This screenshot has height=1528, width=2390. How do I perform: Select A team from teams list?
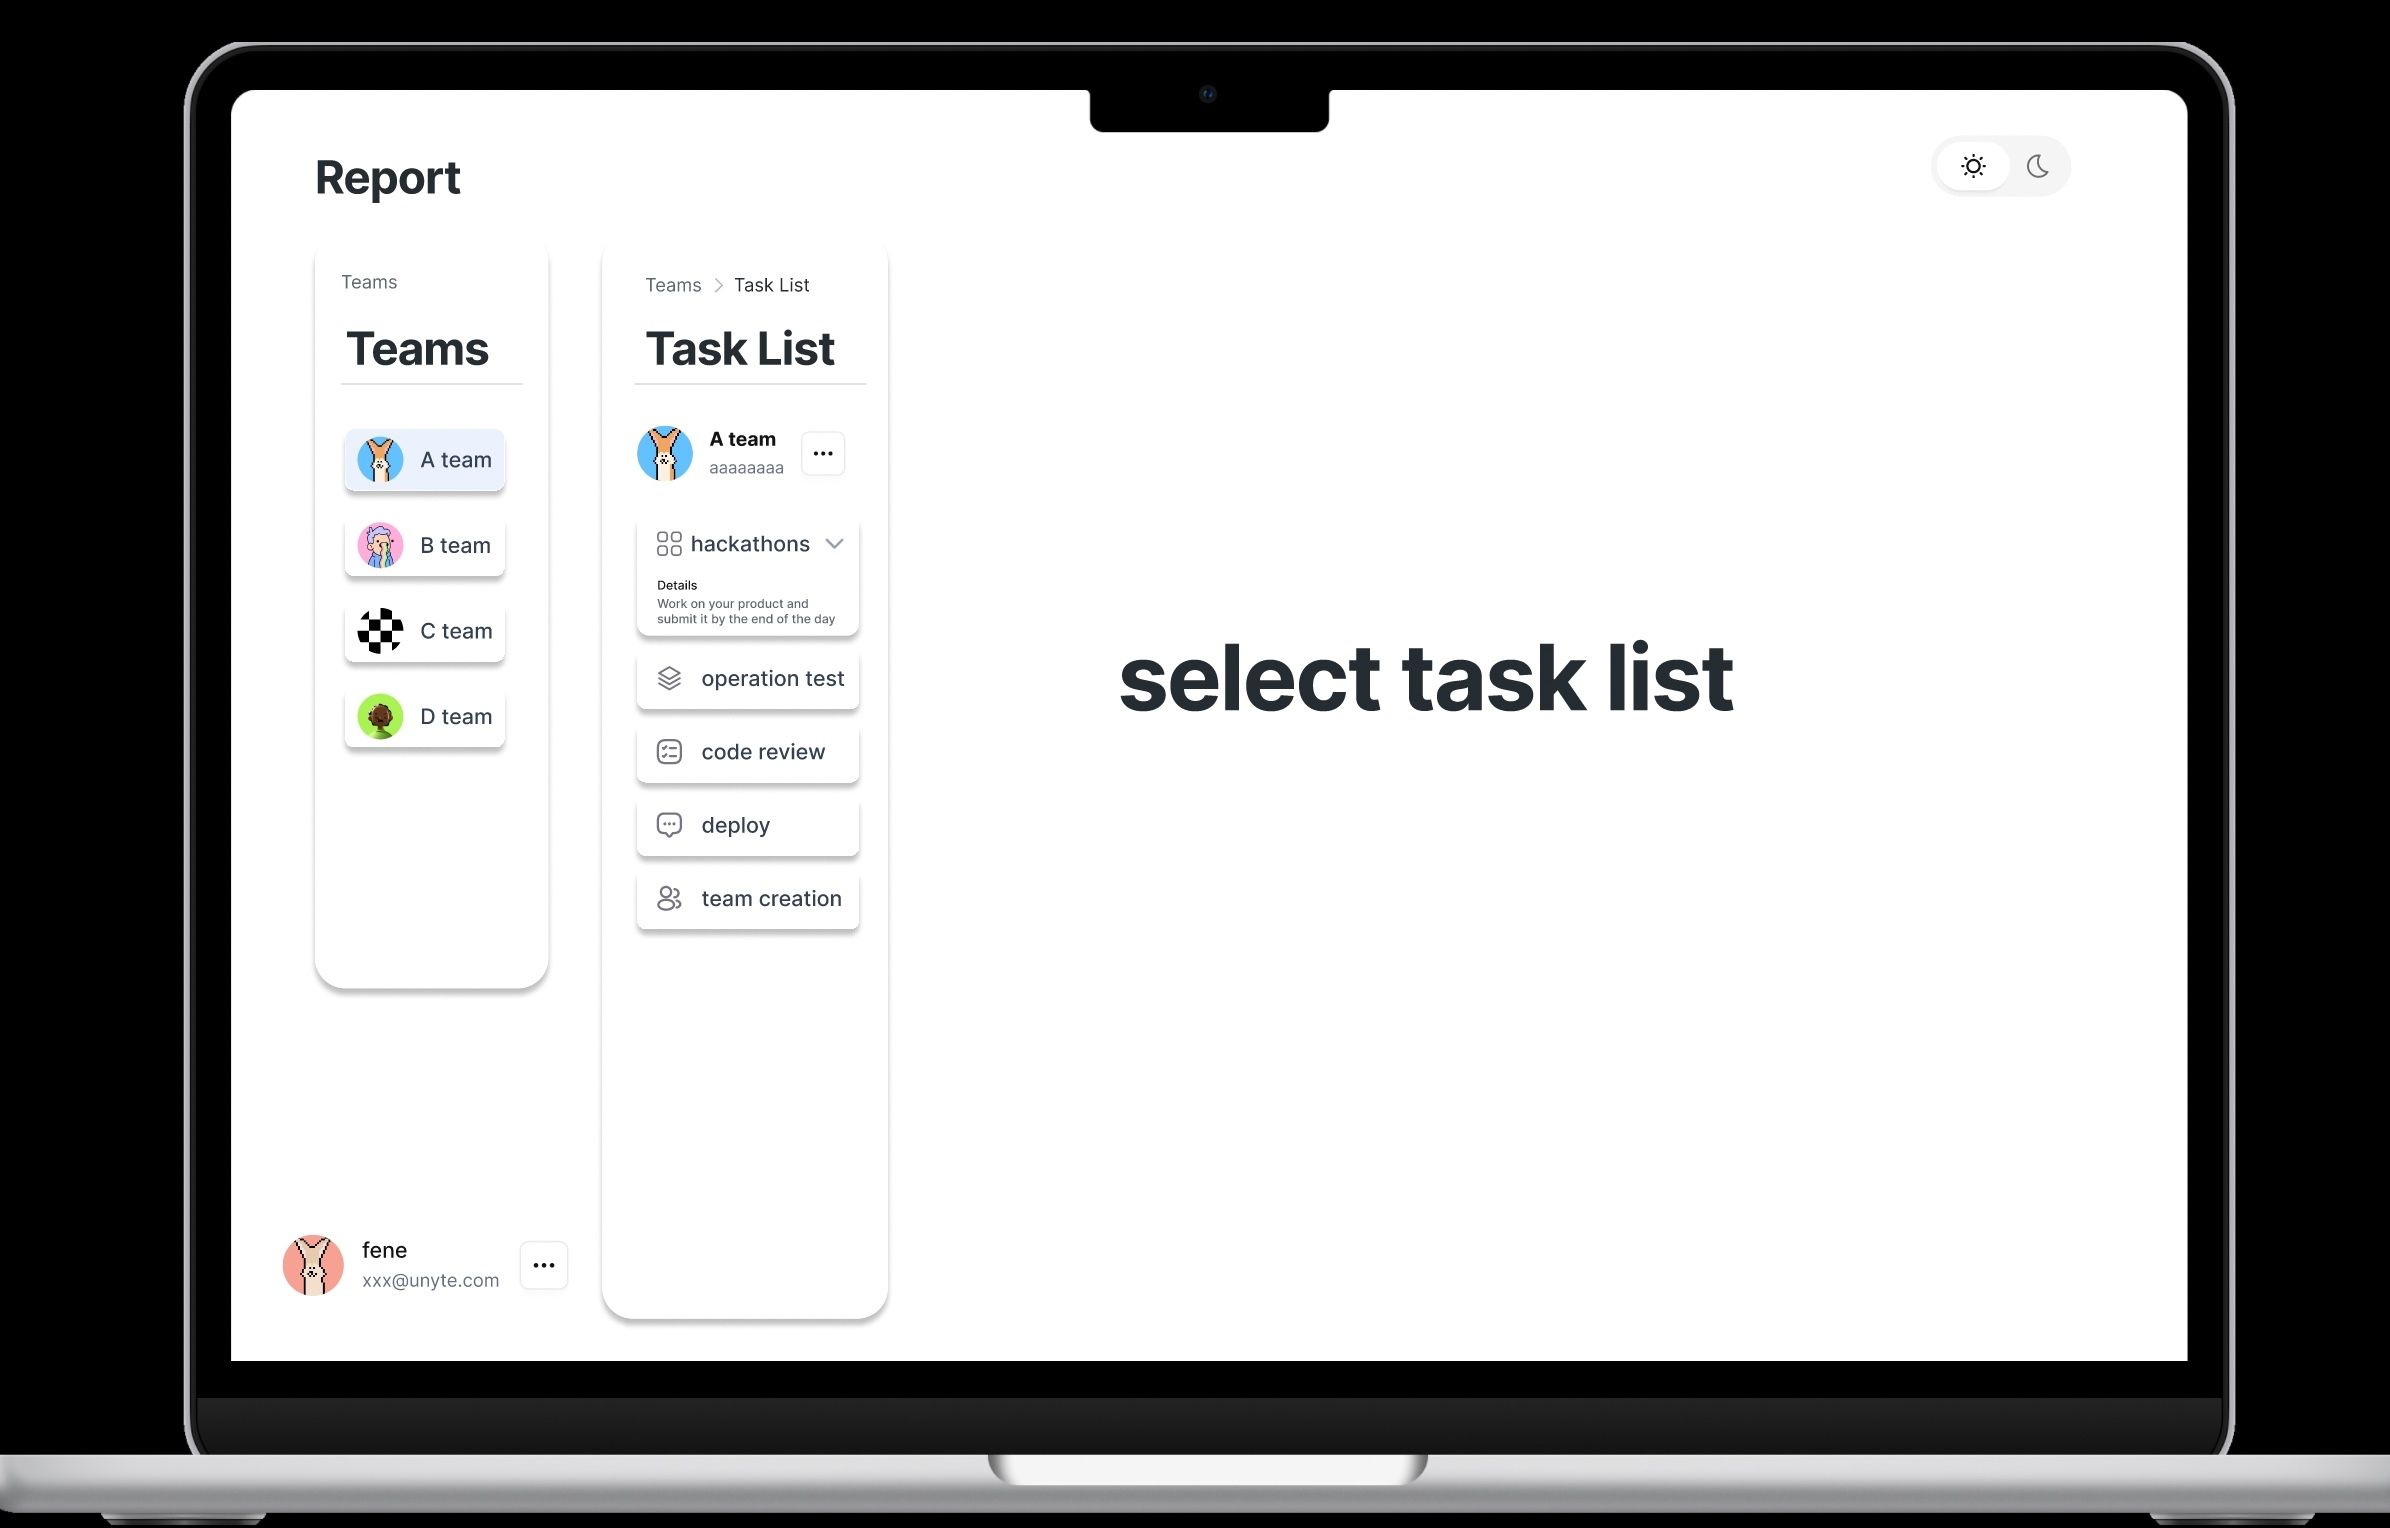click(423, 458)
